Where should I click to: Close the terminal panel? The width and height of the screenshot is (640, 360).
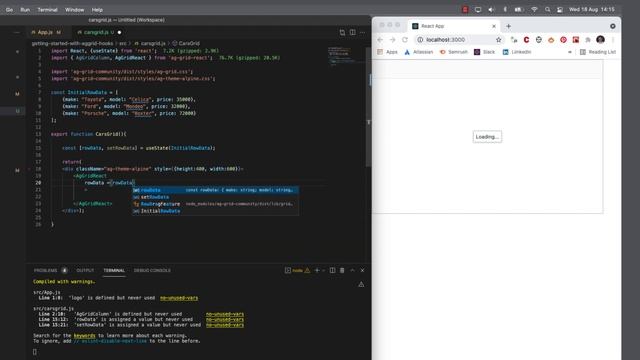click(362, 270)
